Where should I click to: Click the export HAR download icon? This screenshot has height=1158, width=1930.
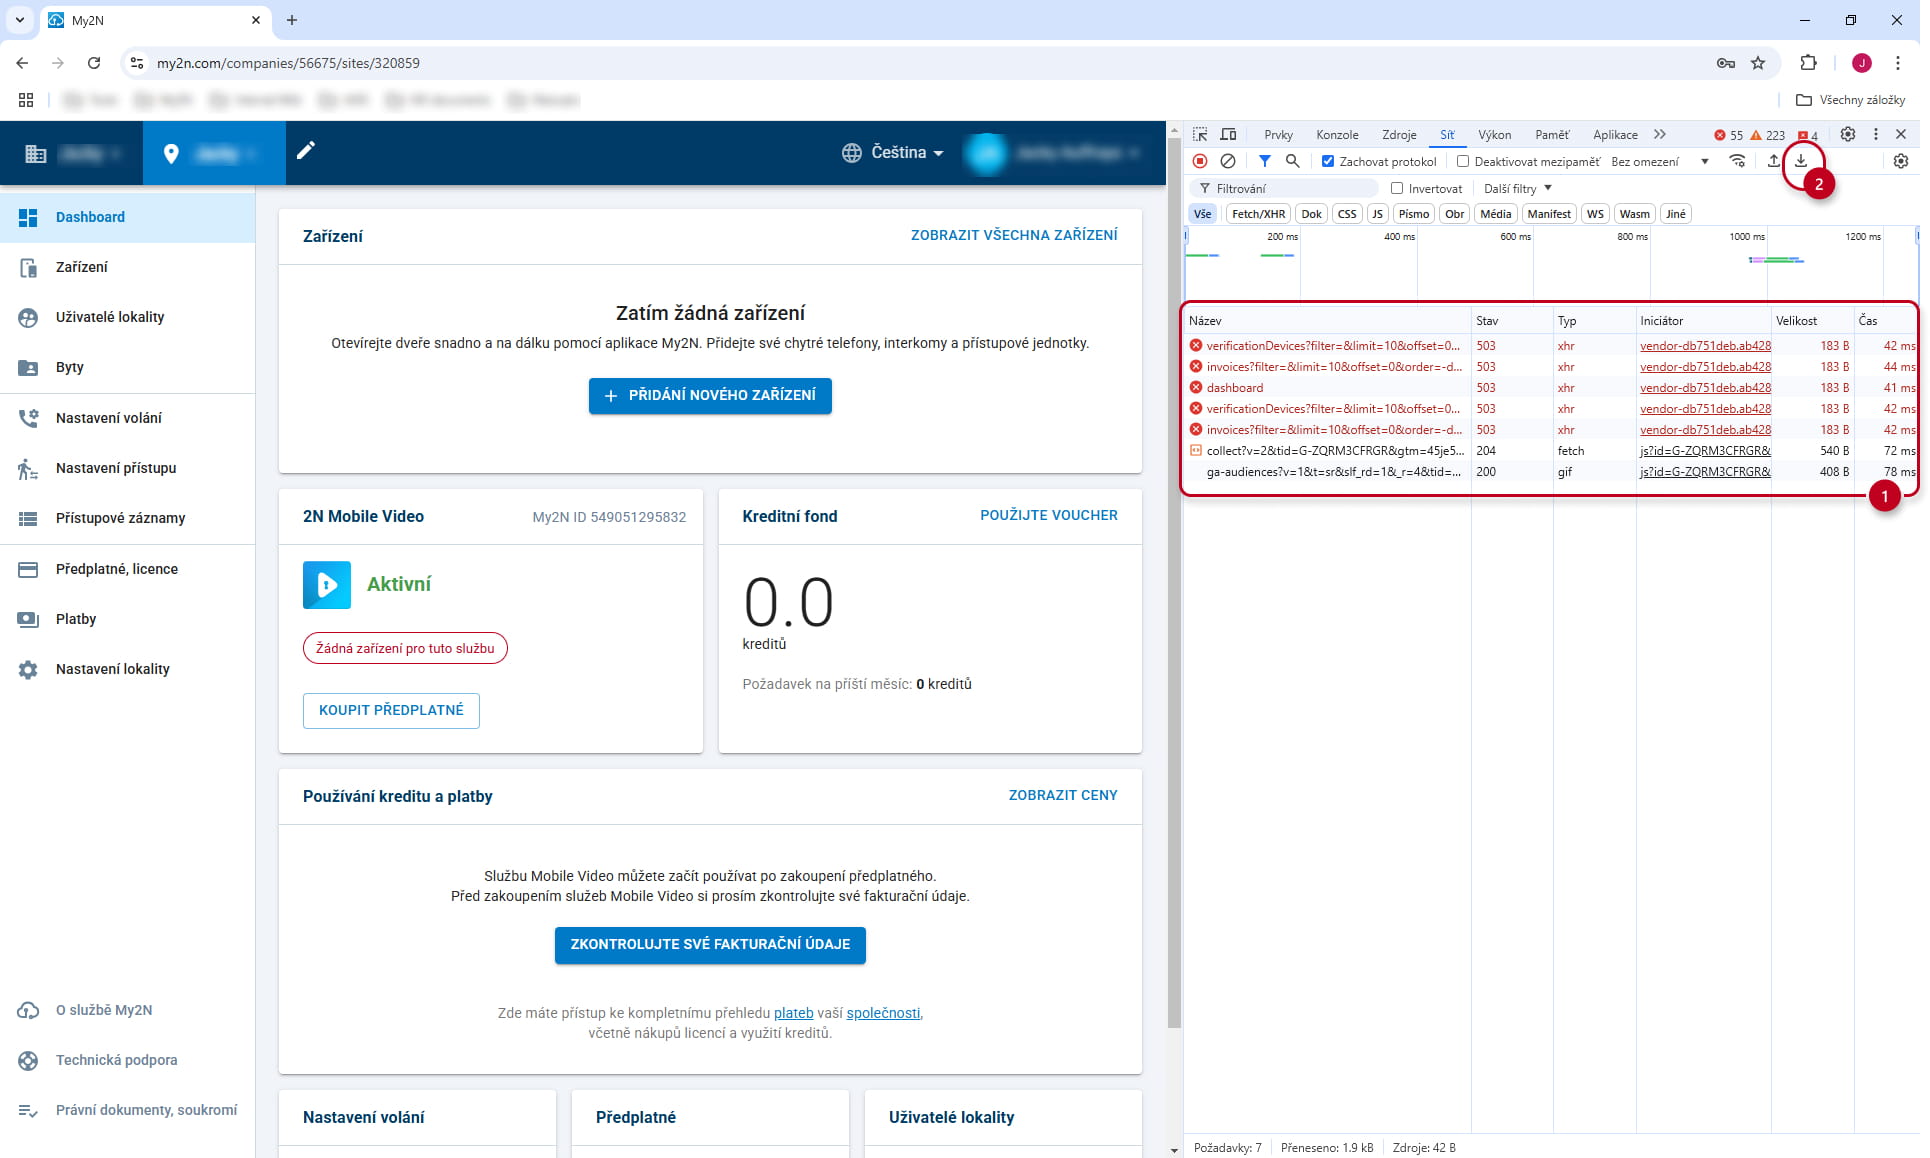tap(1801, 161)
